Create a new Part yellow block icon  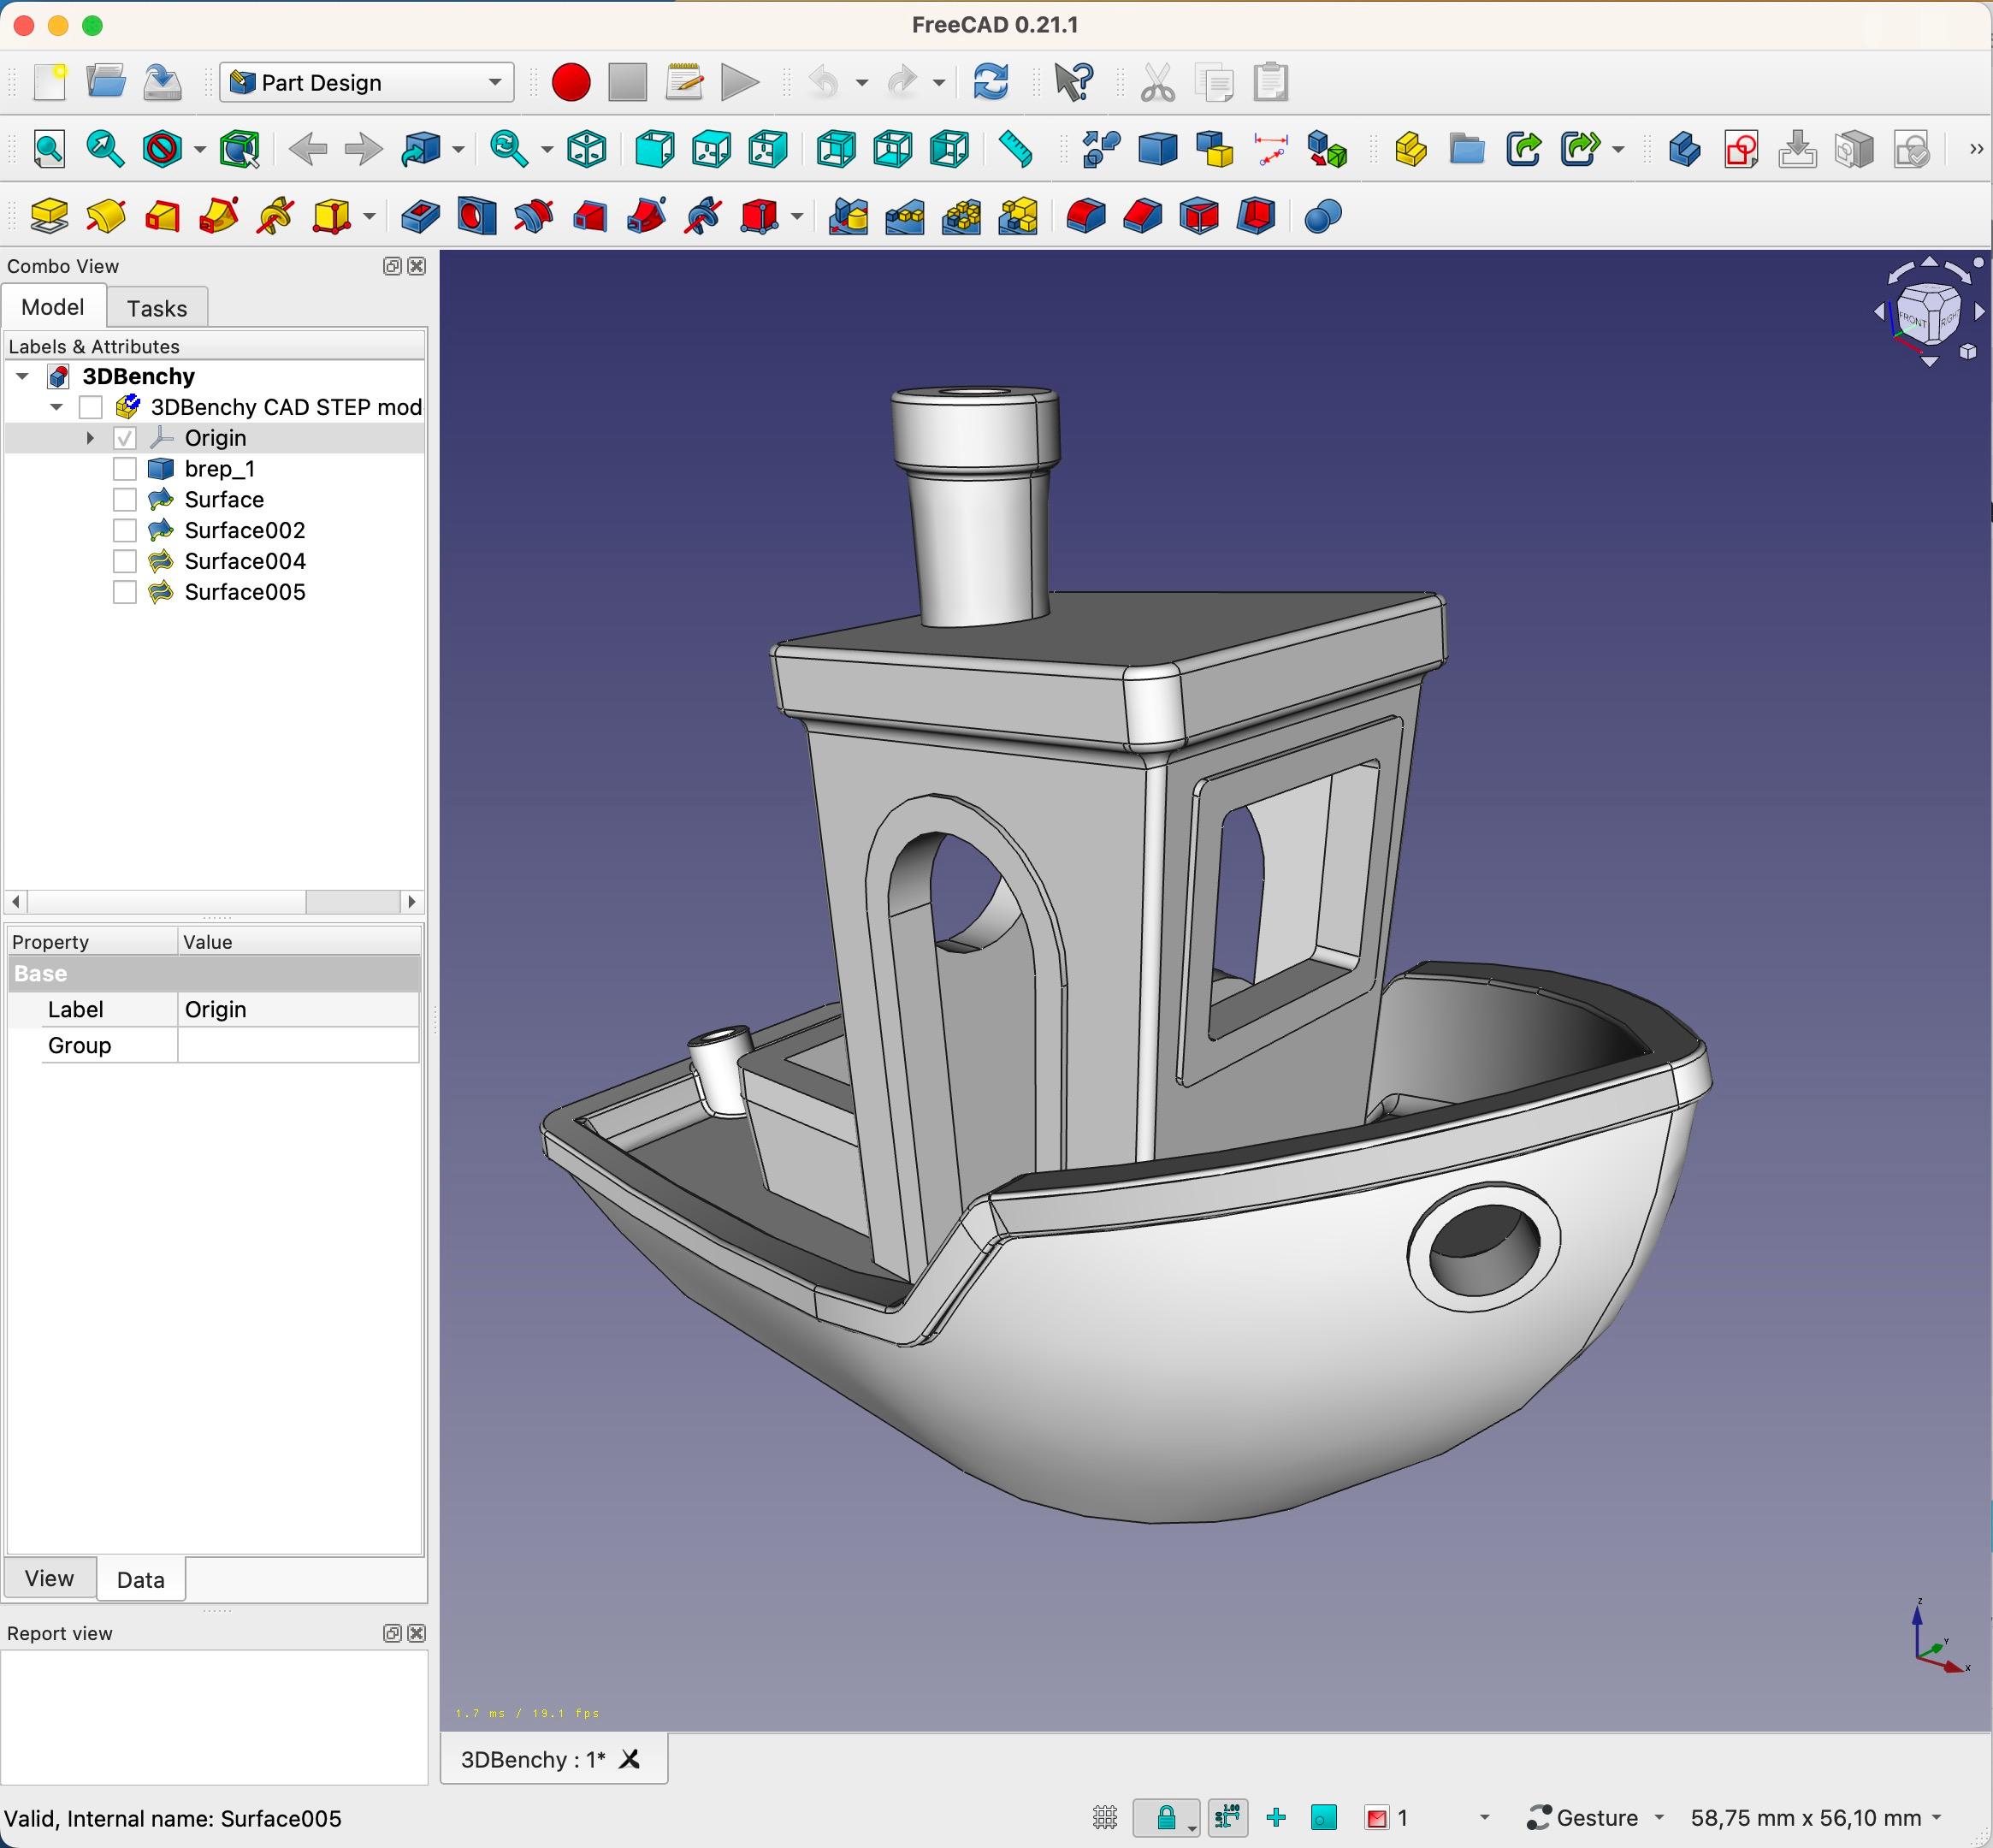(1410, 150)
